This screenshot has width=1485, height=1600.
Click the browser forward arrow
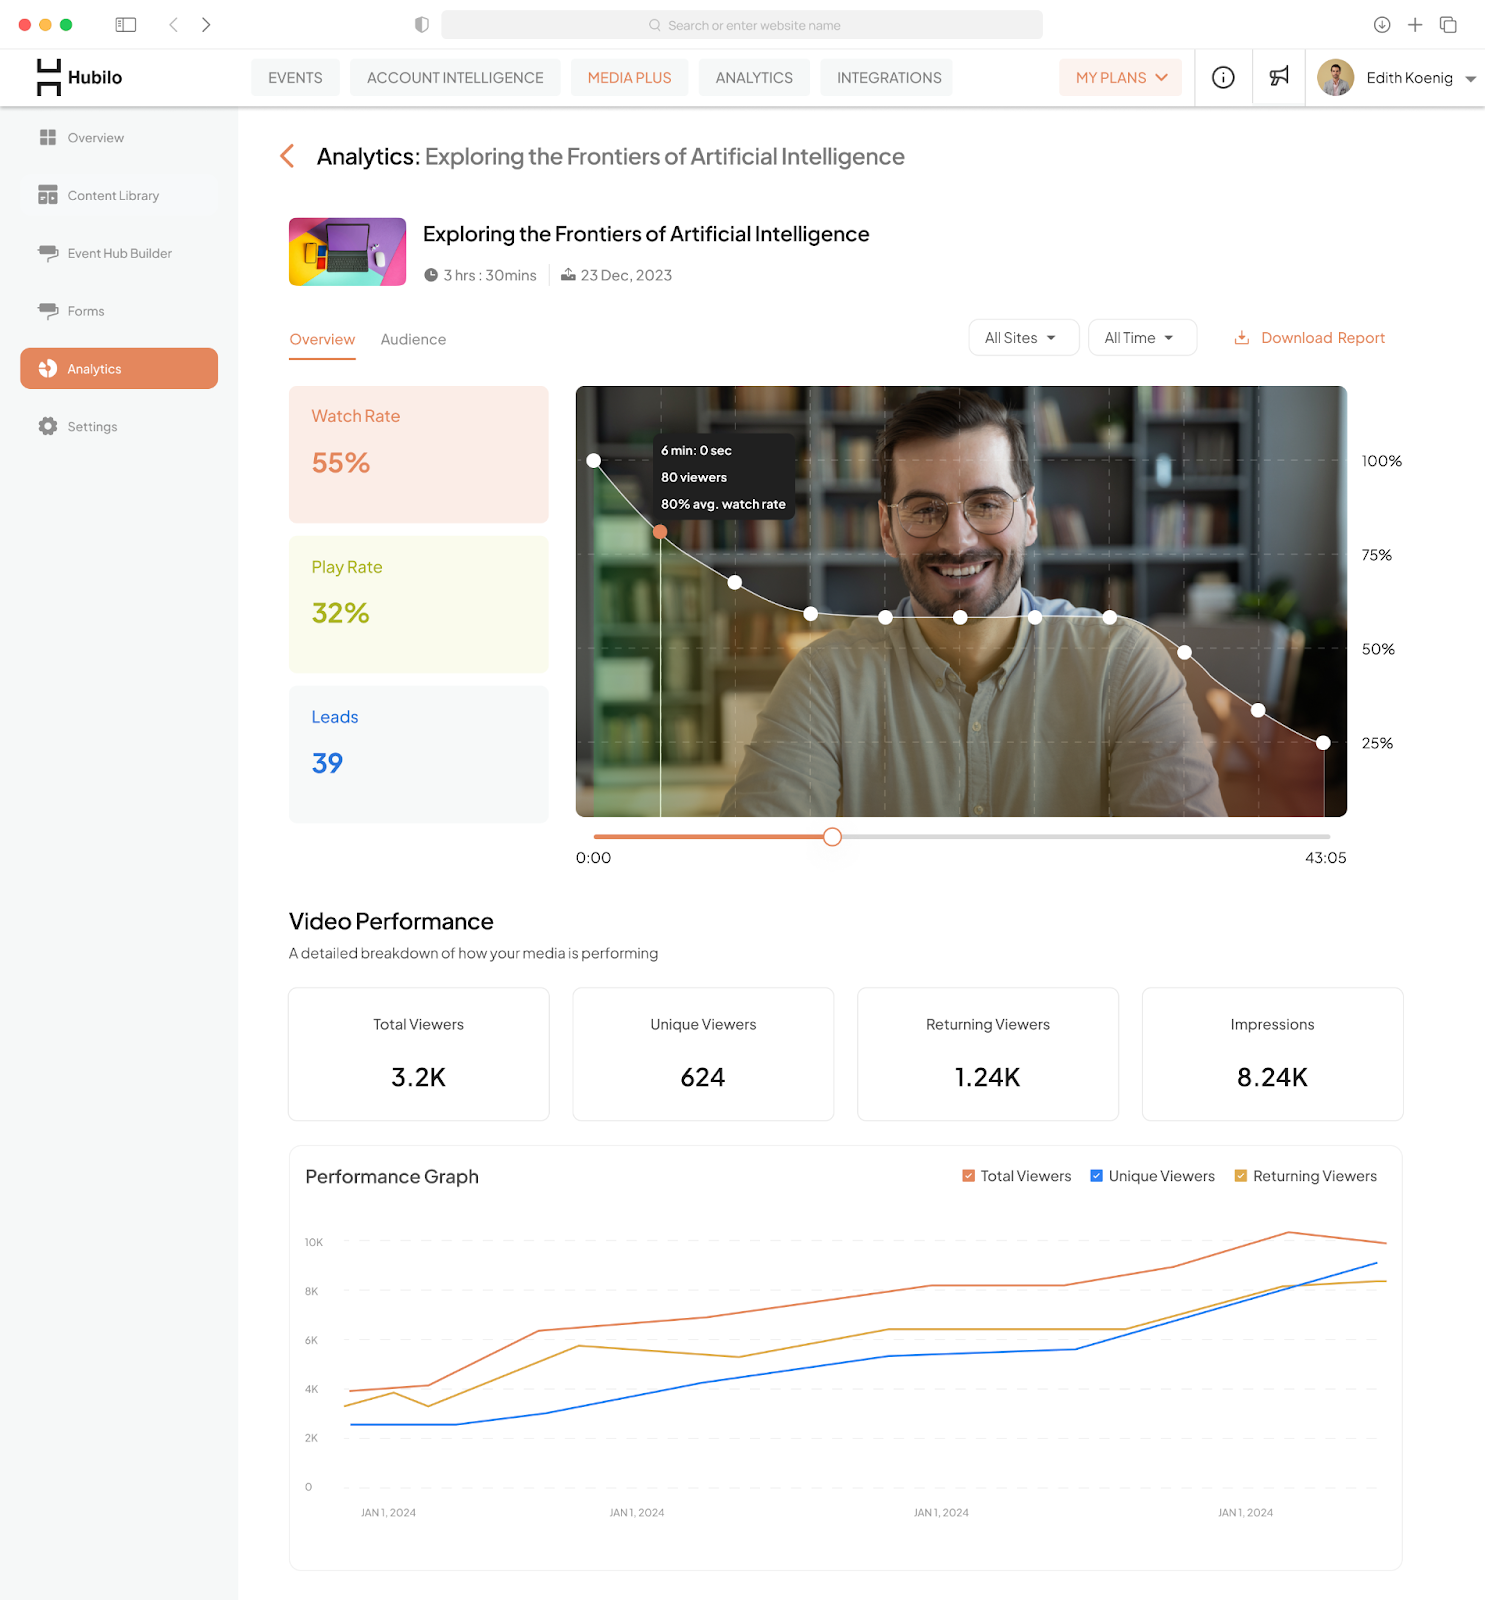pos(206,25)
